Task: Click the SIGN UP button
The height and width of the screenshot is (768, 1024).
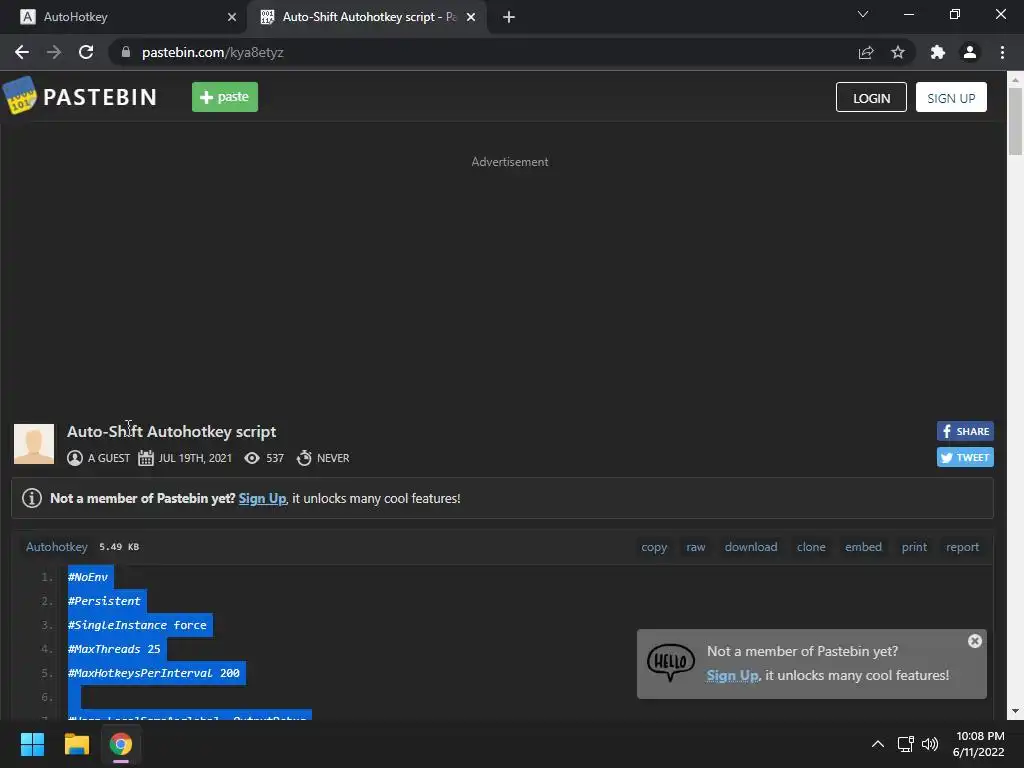Action: (951, 97)
